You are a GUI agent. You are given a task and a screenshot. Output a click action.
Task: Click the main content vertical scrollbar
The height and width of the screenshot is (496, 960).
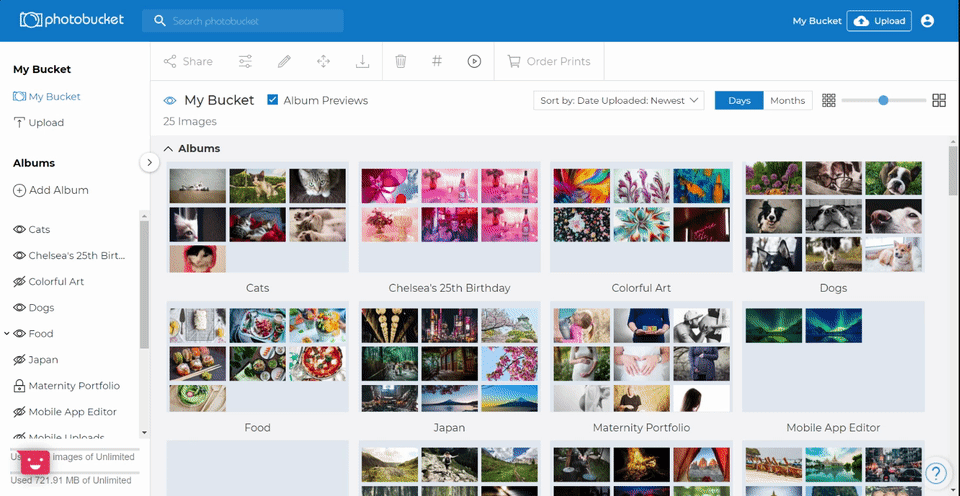953,170
